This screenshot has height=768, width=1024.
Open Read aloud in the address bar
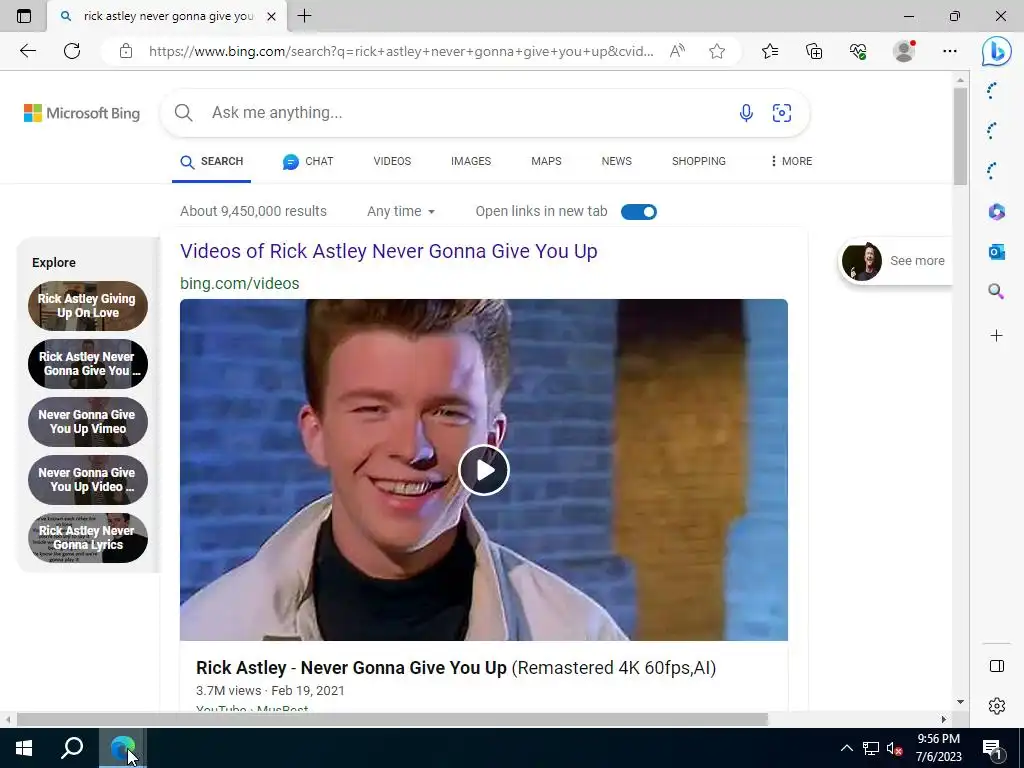[677, 51]
